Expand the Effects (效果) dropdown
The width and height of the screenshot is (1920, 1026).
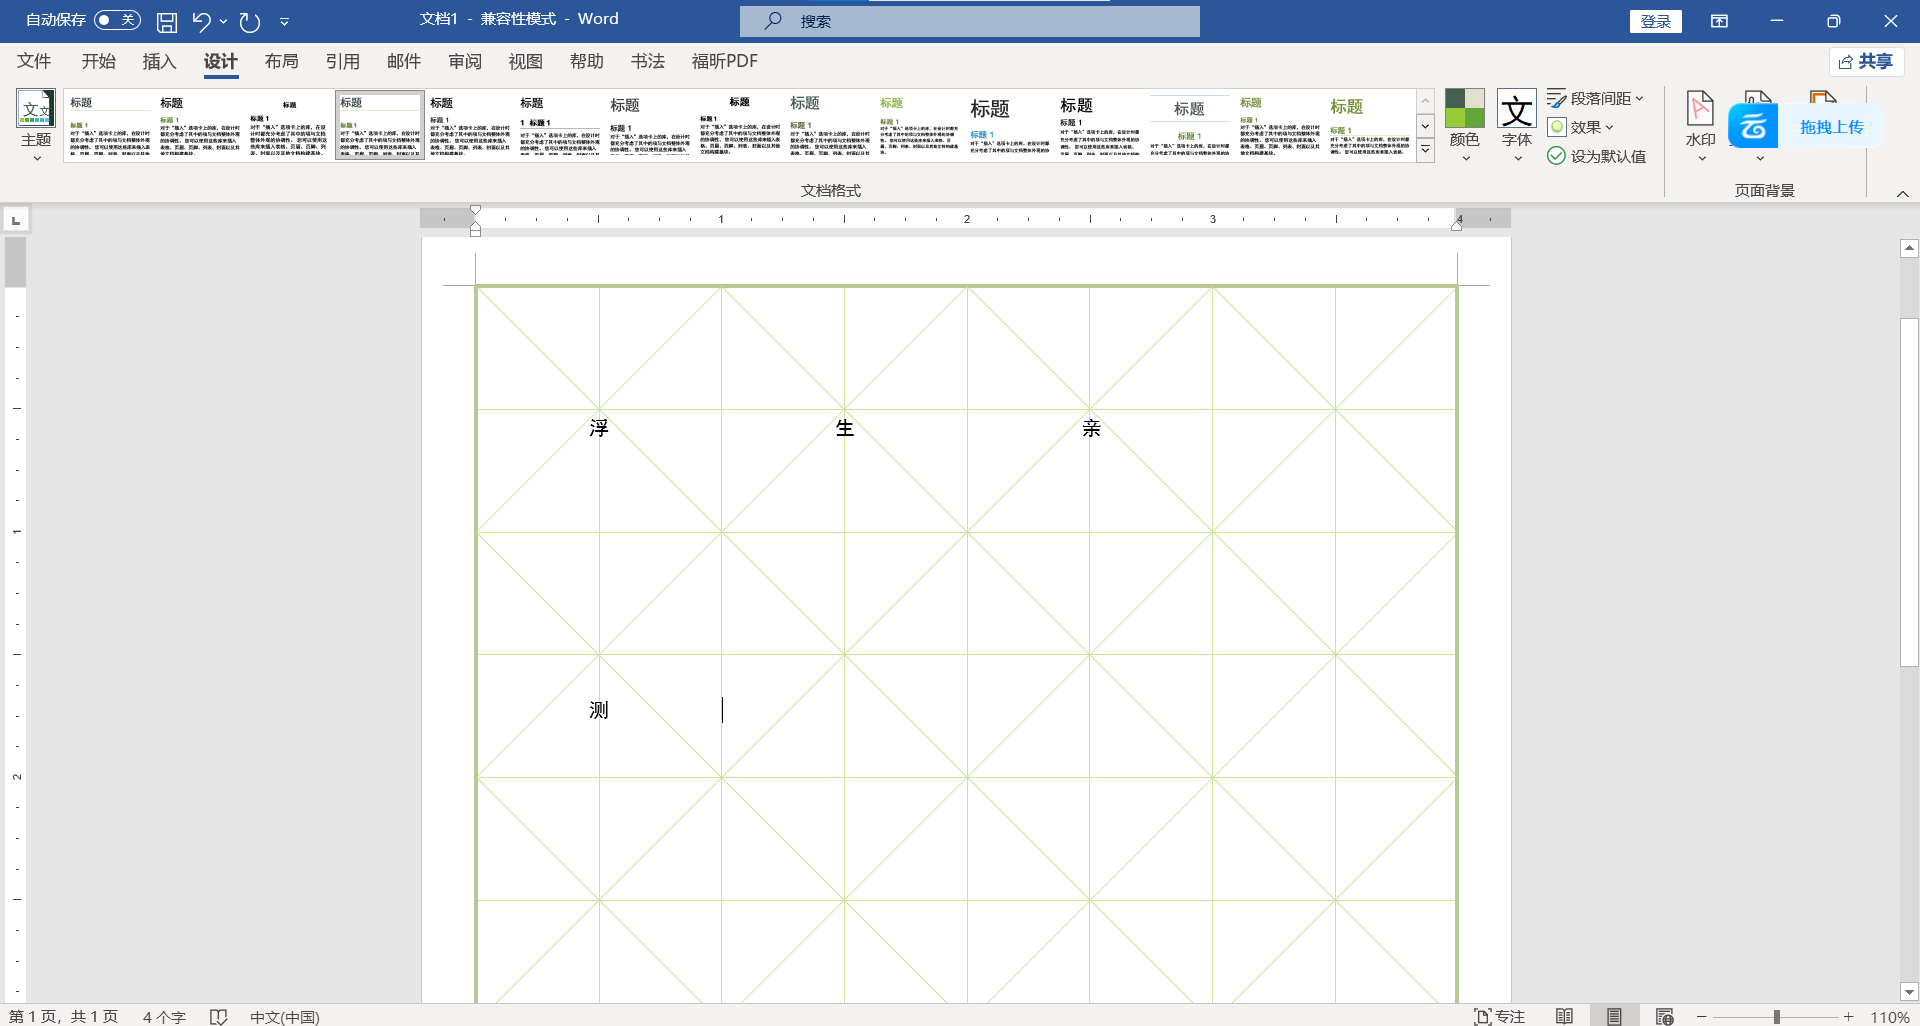[1581, 127]
